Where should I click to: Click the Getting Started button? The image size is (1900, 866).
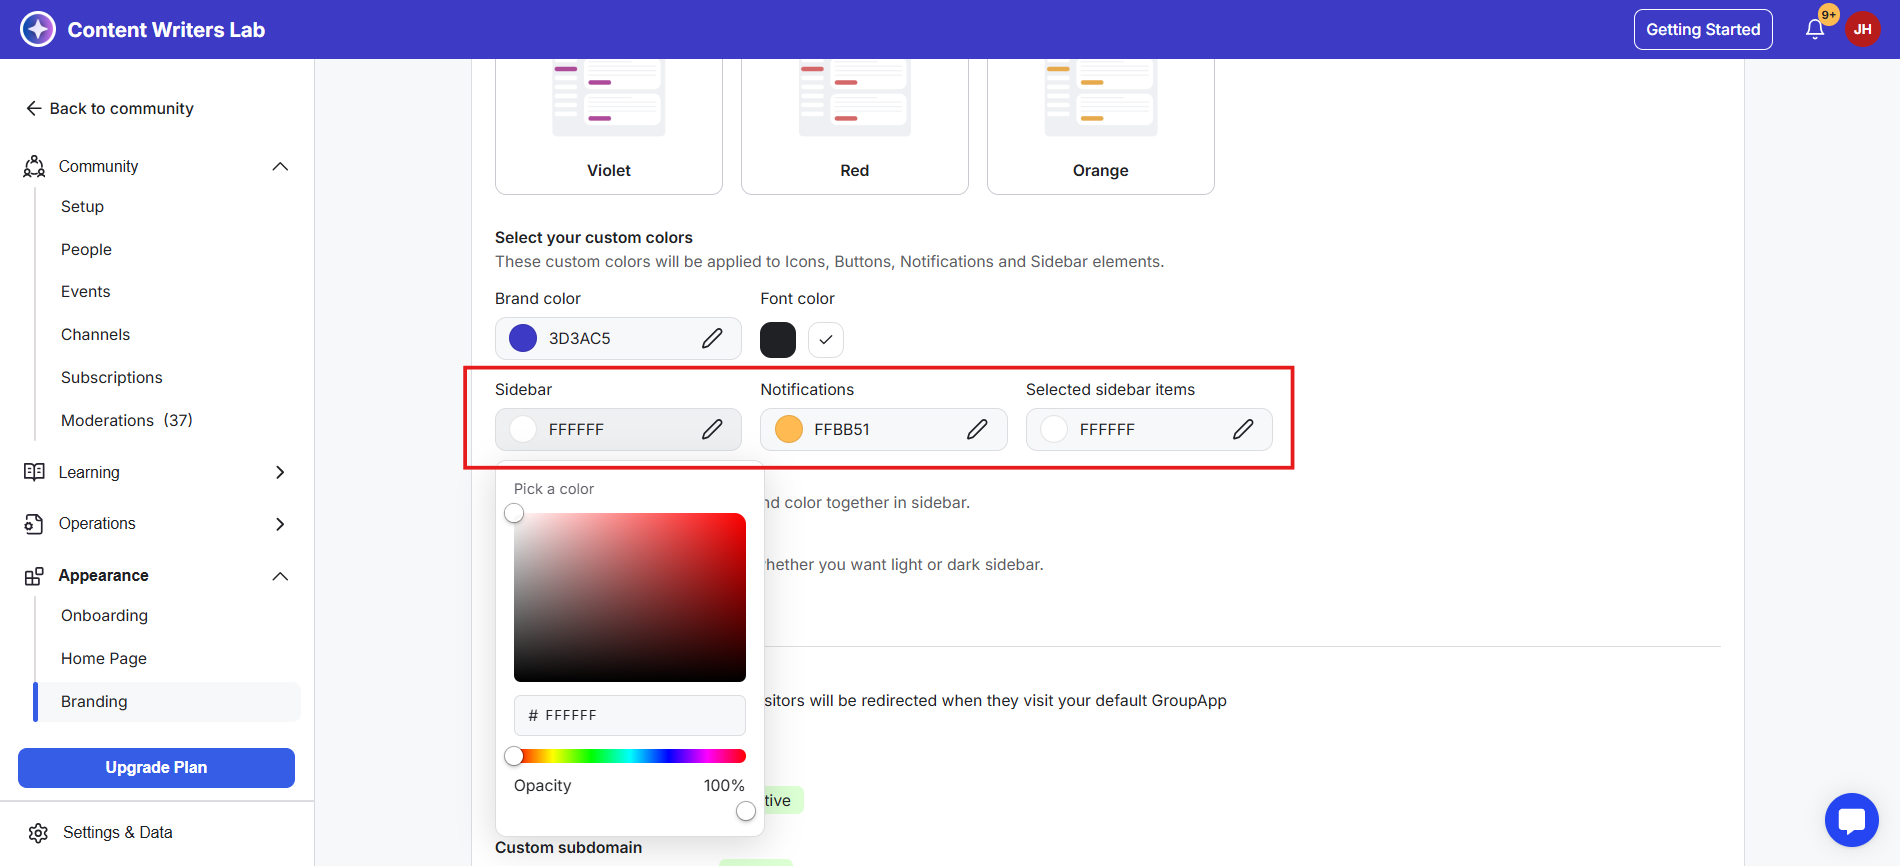1703,30
